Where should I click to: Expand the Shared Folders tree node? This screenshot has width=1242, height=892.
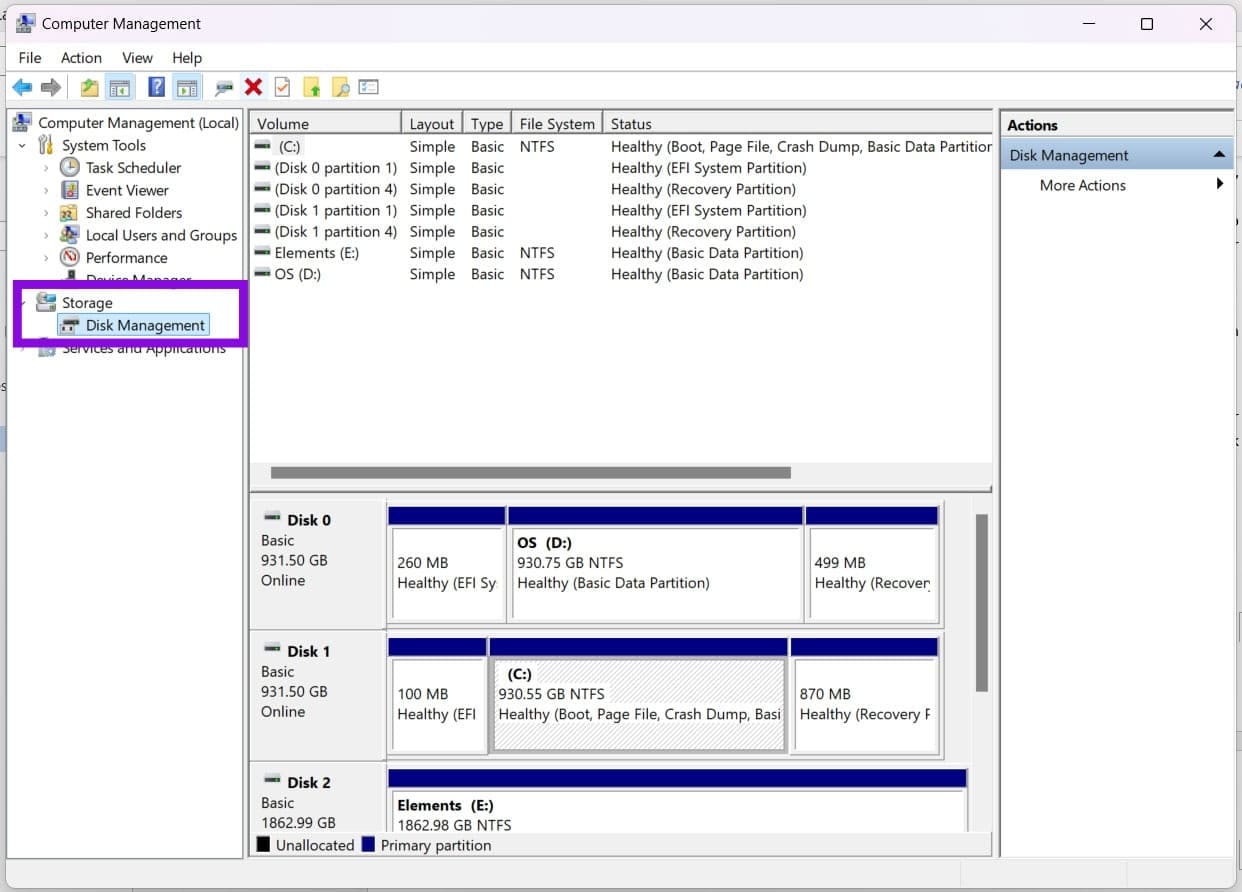[x=46, y=213]
